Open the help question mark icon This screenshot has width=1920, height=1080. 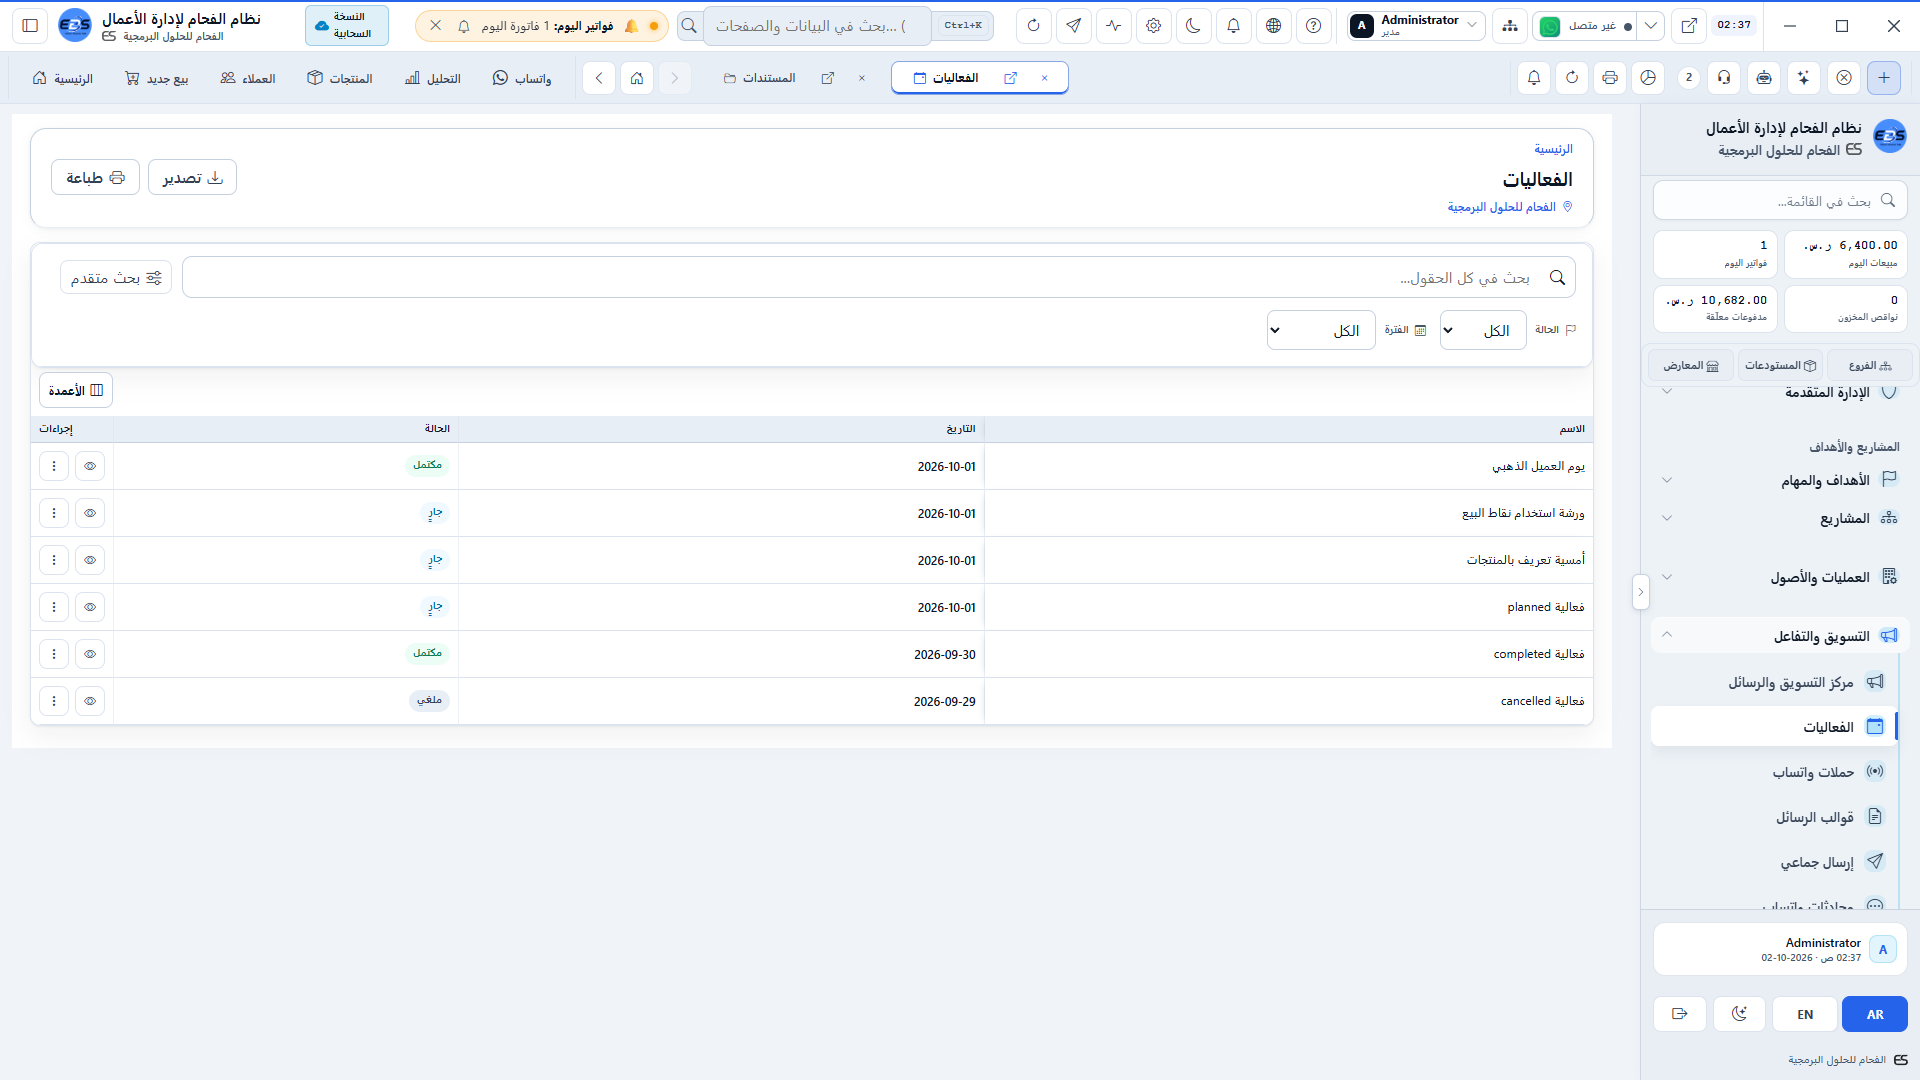coord(1313,26)
